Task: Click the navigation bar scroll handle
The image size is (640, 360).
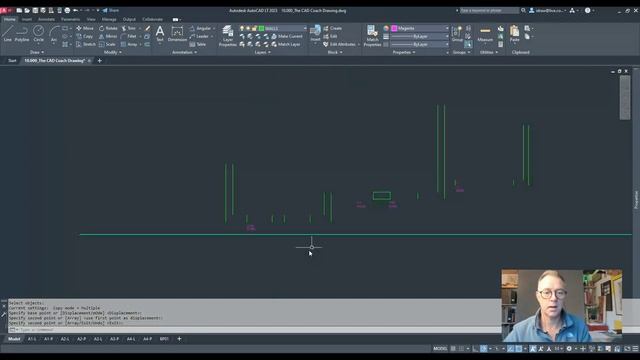Action: tap(624, 97)
